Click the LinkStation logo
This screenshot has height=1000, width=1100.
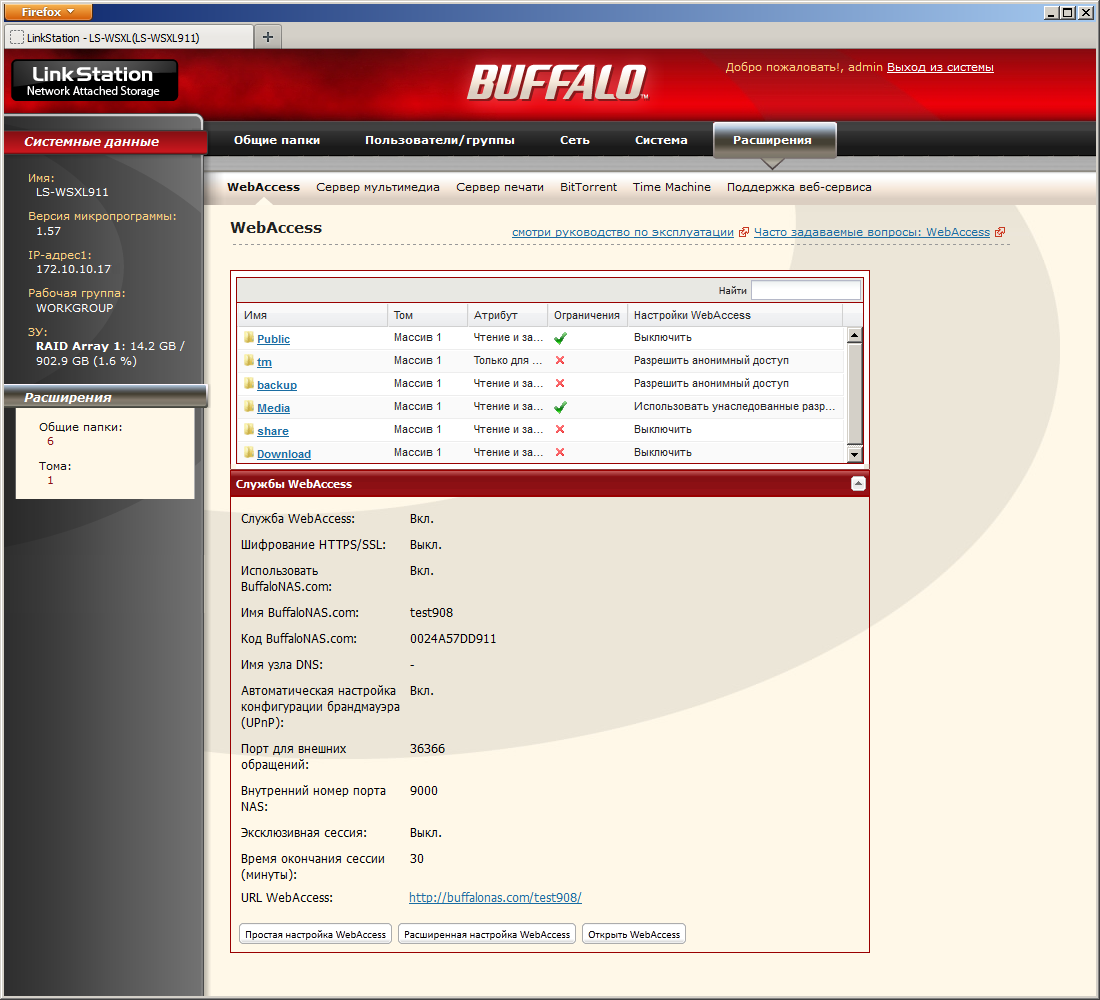[95, 80]
